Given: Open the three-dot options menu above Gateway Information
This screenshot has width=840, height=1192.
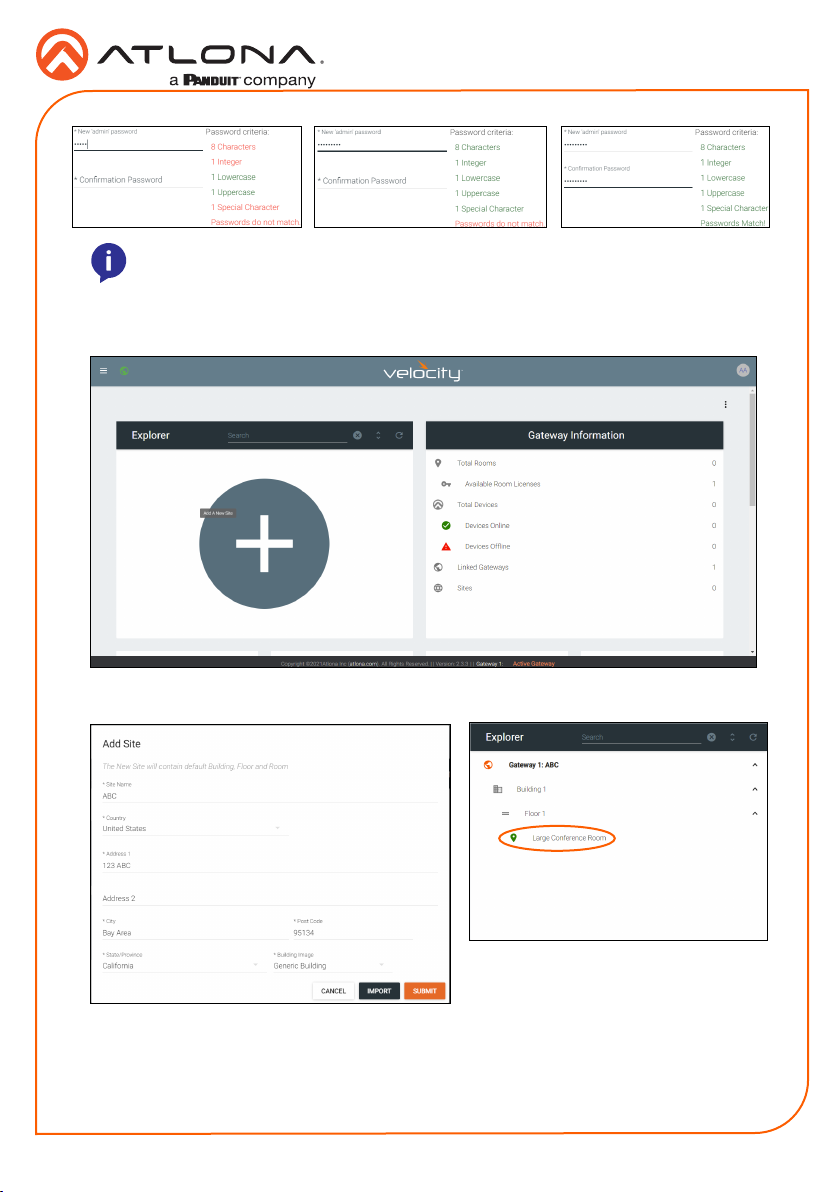Looking at the screenshot, I should [x=725, y=404].
